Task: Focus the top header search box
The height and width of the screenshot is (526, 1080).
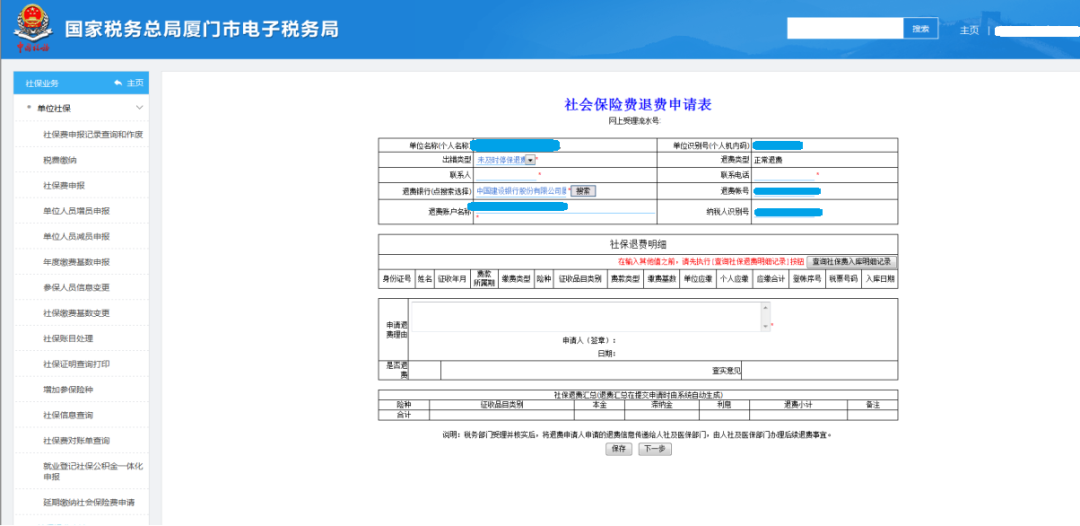Action: coord(845,28)
